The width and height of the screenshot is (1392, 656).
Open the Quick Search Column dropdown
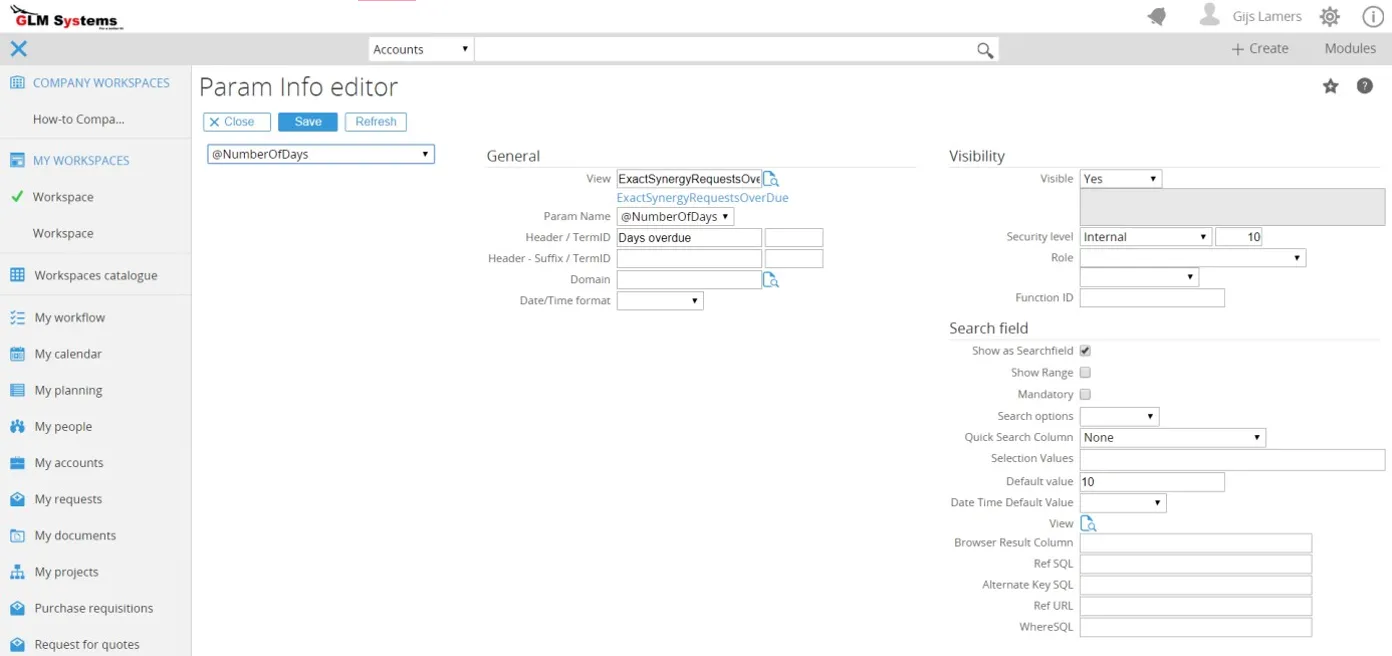[x=1172, y=438]
